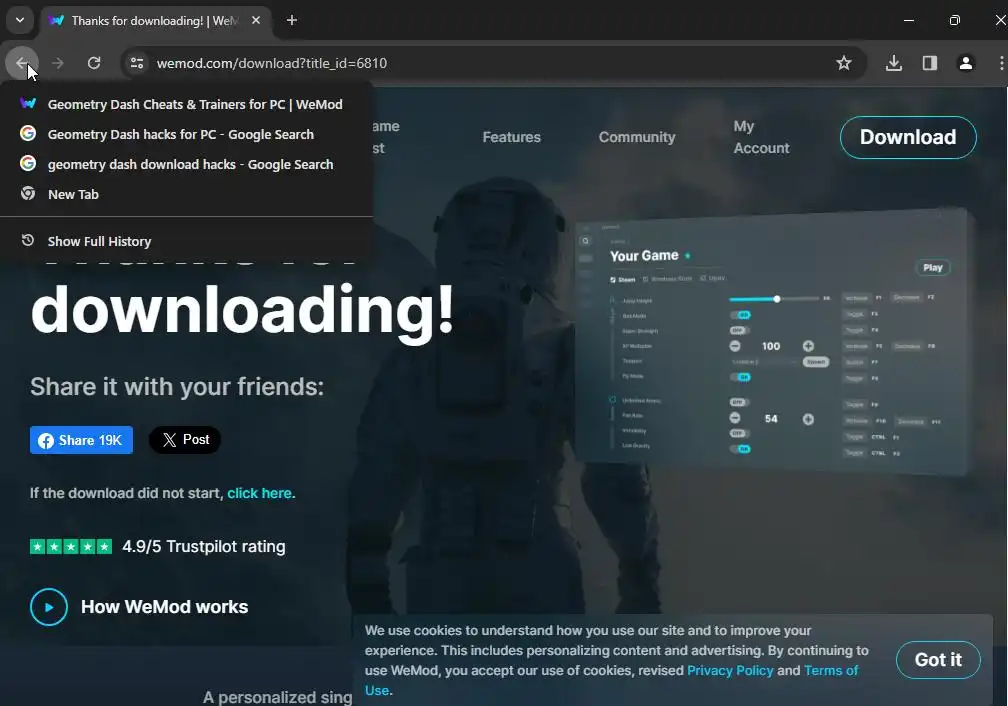Image resolution: width=1008 pixels, height=706 pixels.
Task: Open Show Full History
Action: tap(186, 241)
